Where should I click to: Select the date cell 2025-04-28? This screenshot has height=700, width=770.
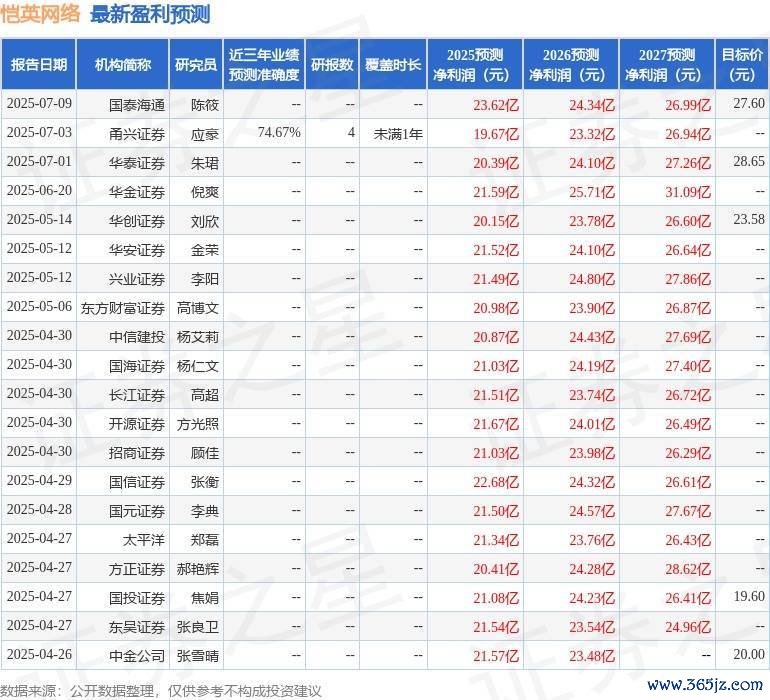pos(39,509)
